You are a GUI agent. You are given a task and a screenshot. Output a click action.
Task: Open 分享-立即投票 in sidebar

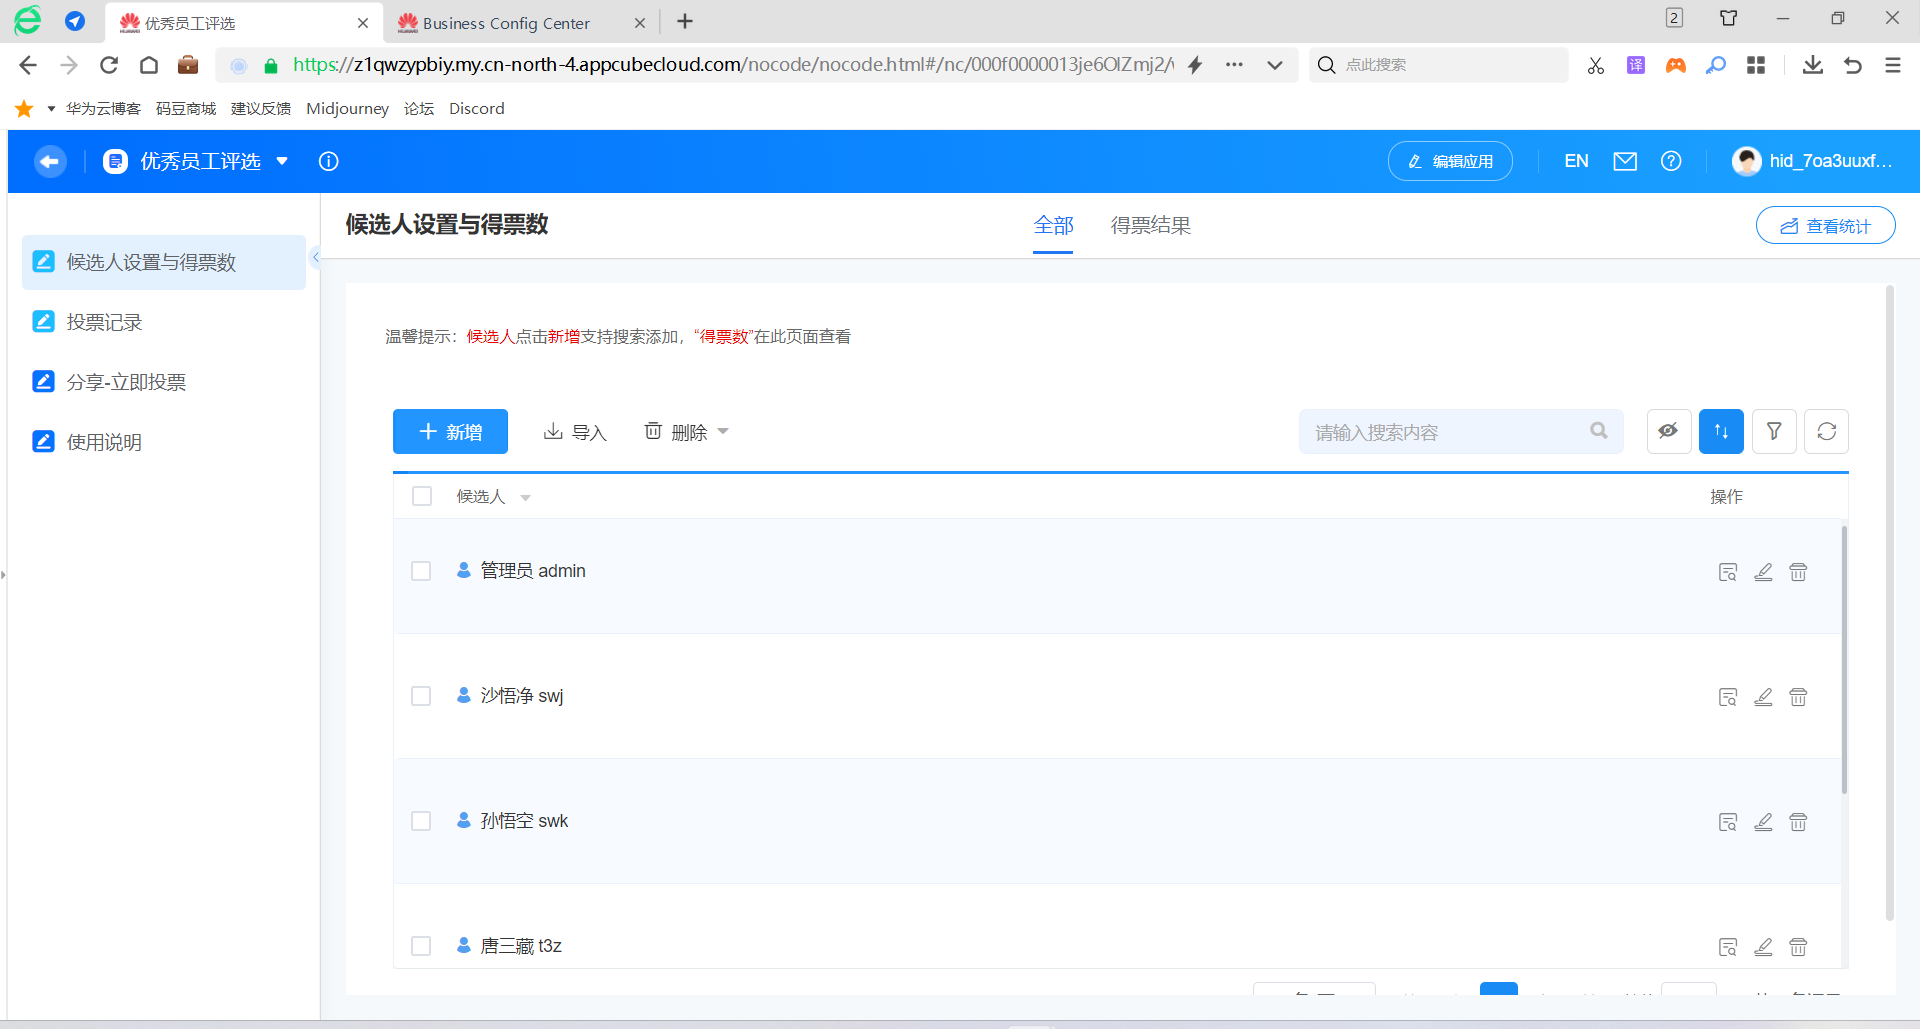[x=164, y=382]
